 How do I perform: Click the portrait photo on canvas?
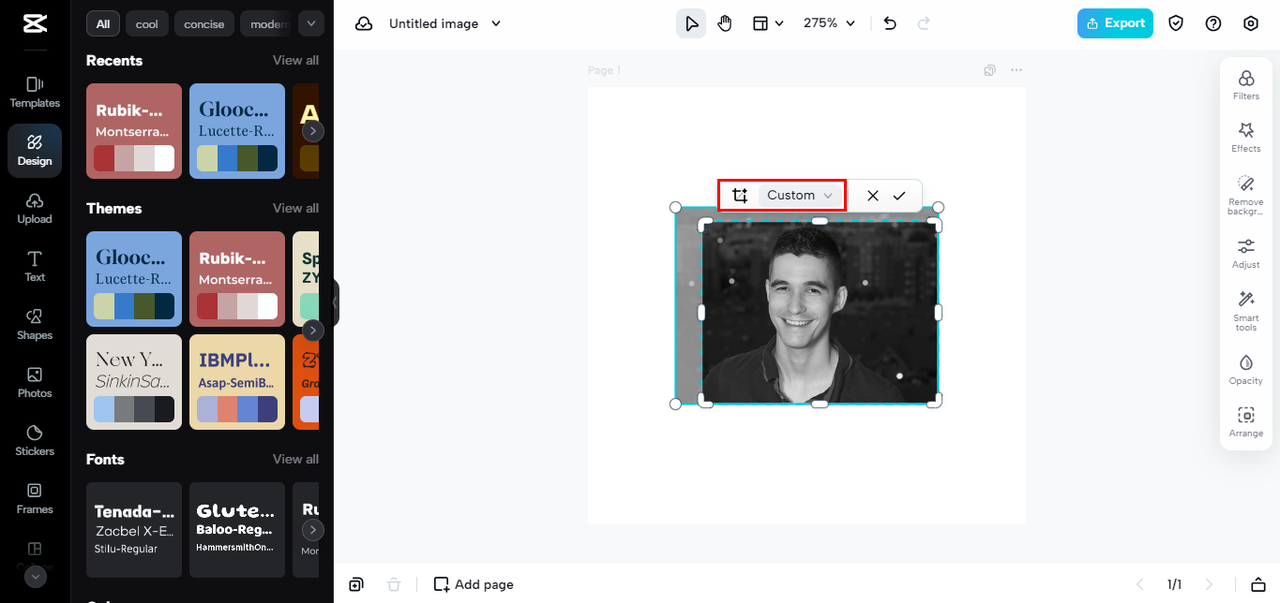click(x=820, y=312)
